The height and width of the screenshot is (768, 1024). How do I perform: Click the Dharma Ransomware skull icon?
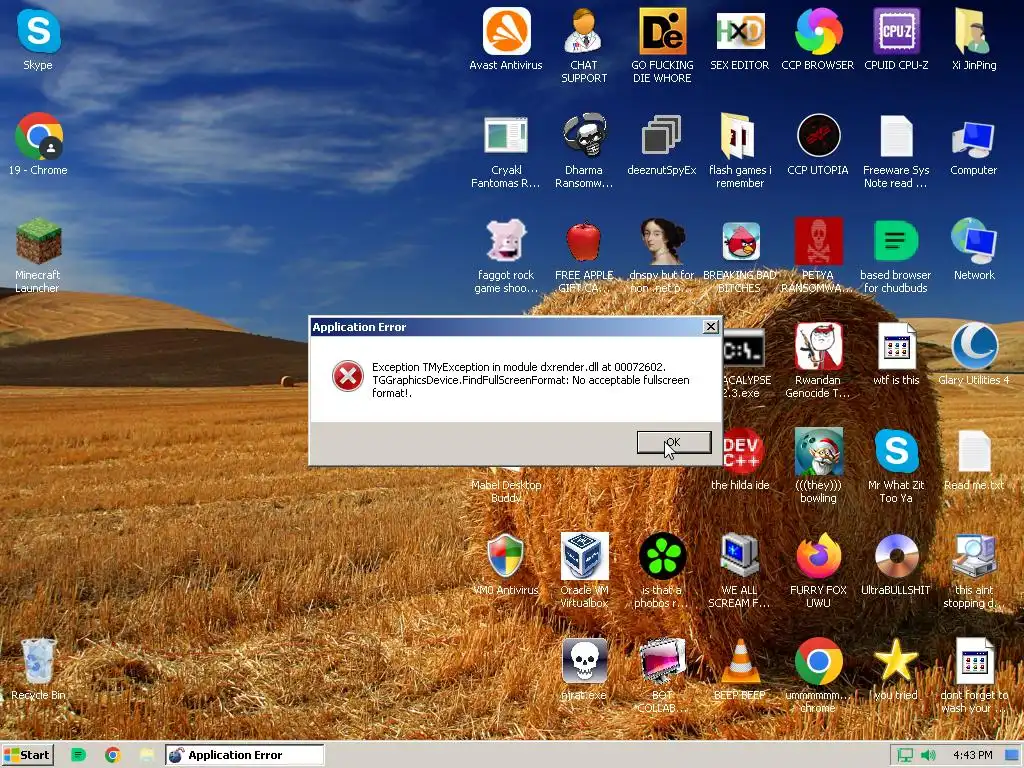click(x=584, y=136)
